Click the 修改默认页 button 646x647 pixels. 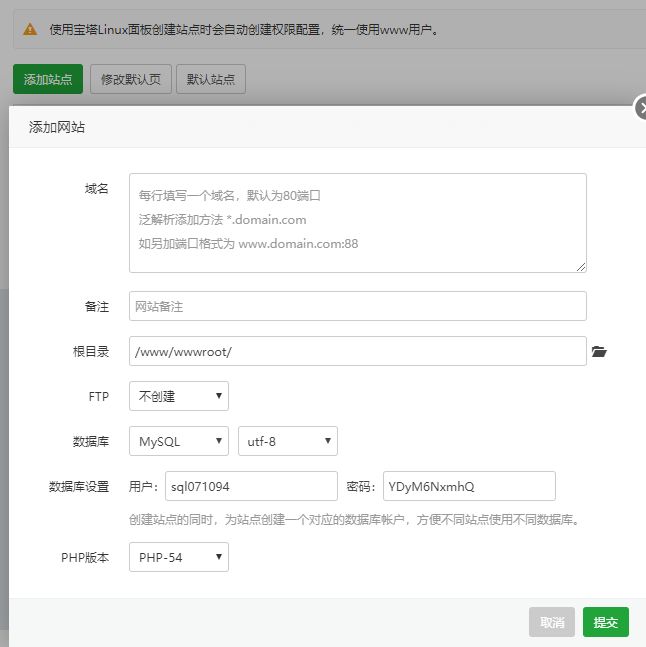(131, 79)
